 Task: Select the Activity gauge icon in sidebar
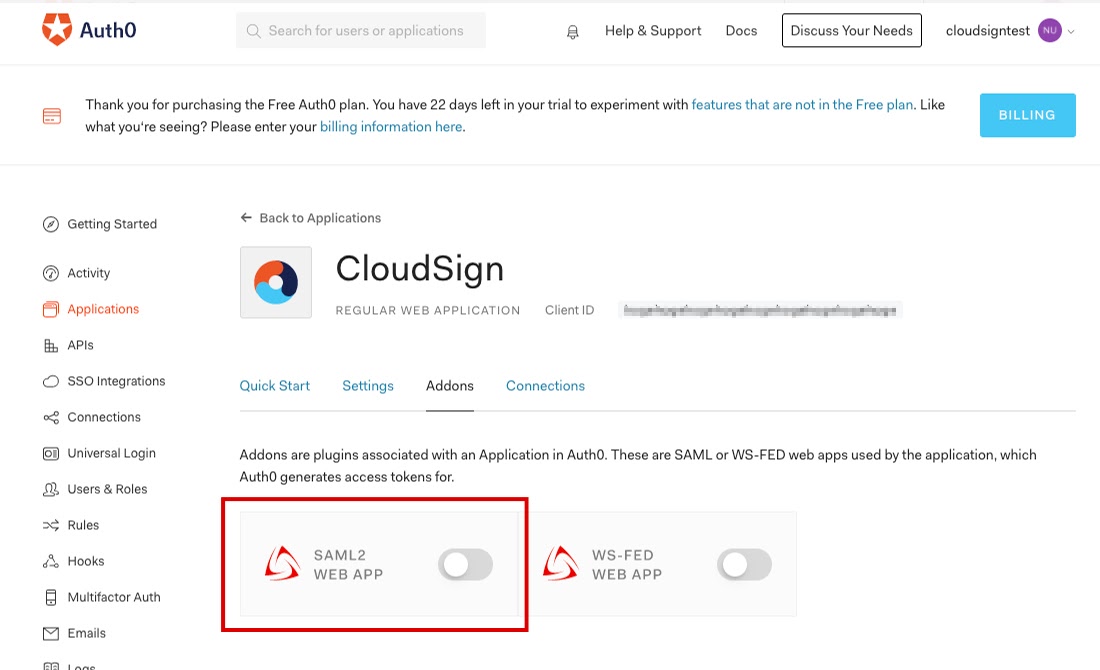coord(51,274)
